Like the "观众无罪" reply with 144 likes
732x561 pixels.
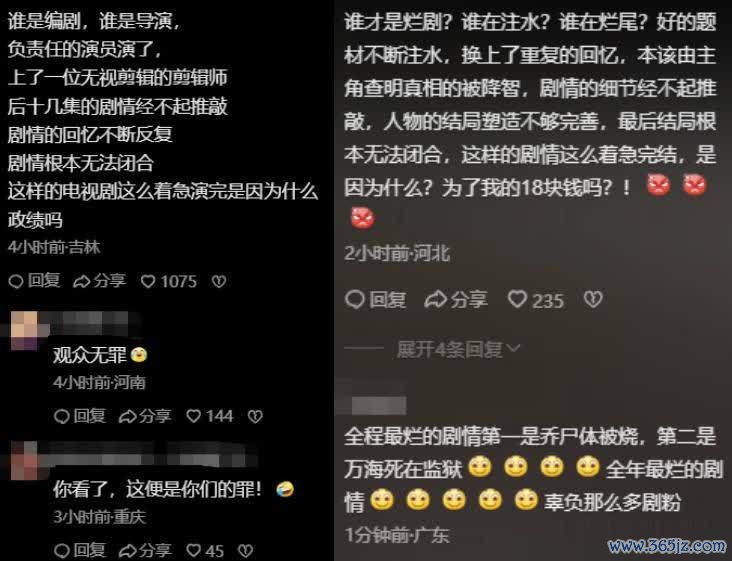[x=210, y=416]
